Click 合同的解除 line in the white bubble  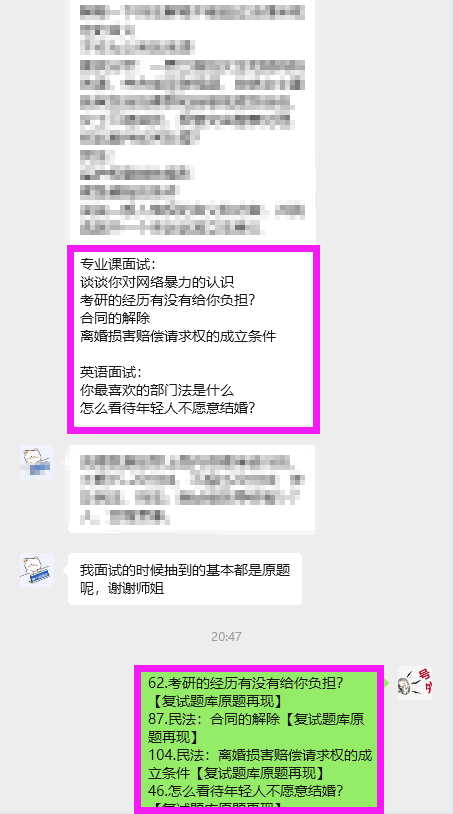115,318
